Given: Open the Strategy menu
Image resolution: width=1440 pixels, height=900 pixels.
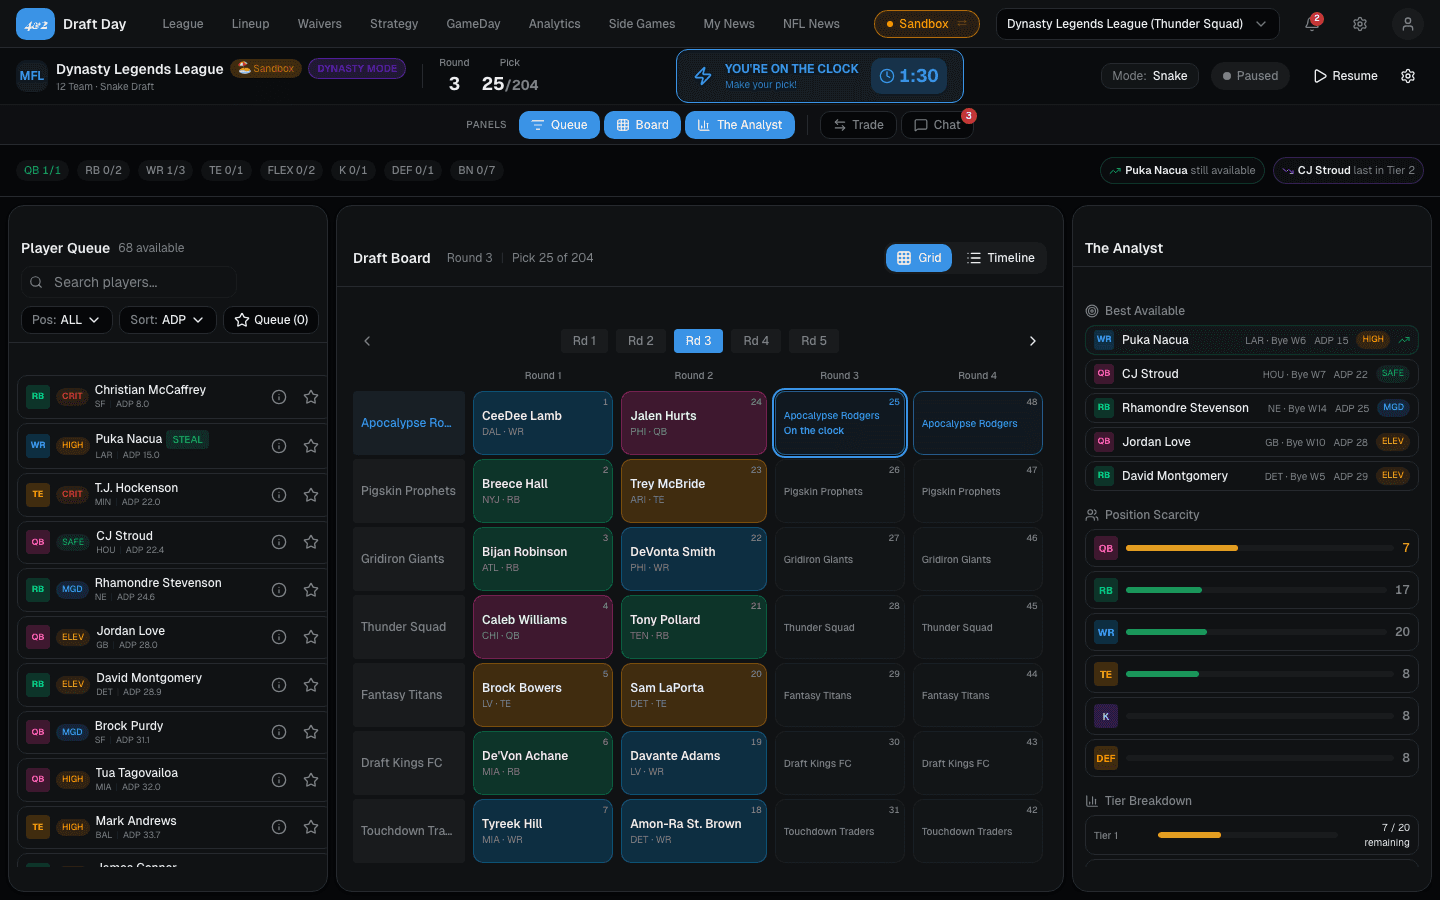Looking at the screenshot, I should (394, 24).
